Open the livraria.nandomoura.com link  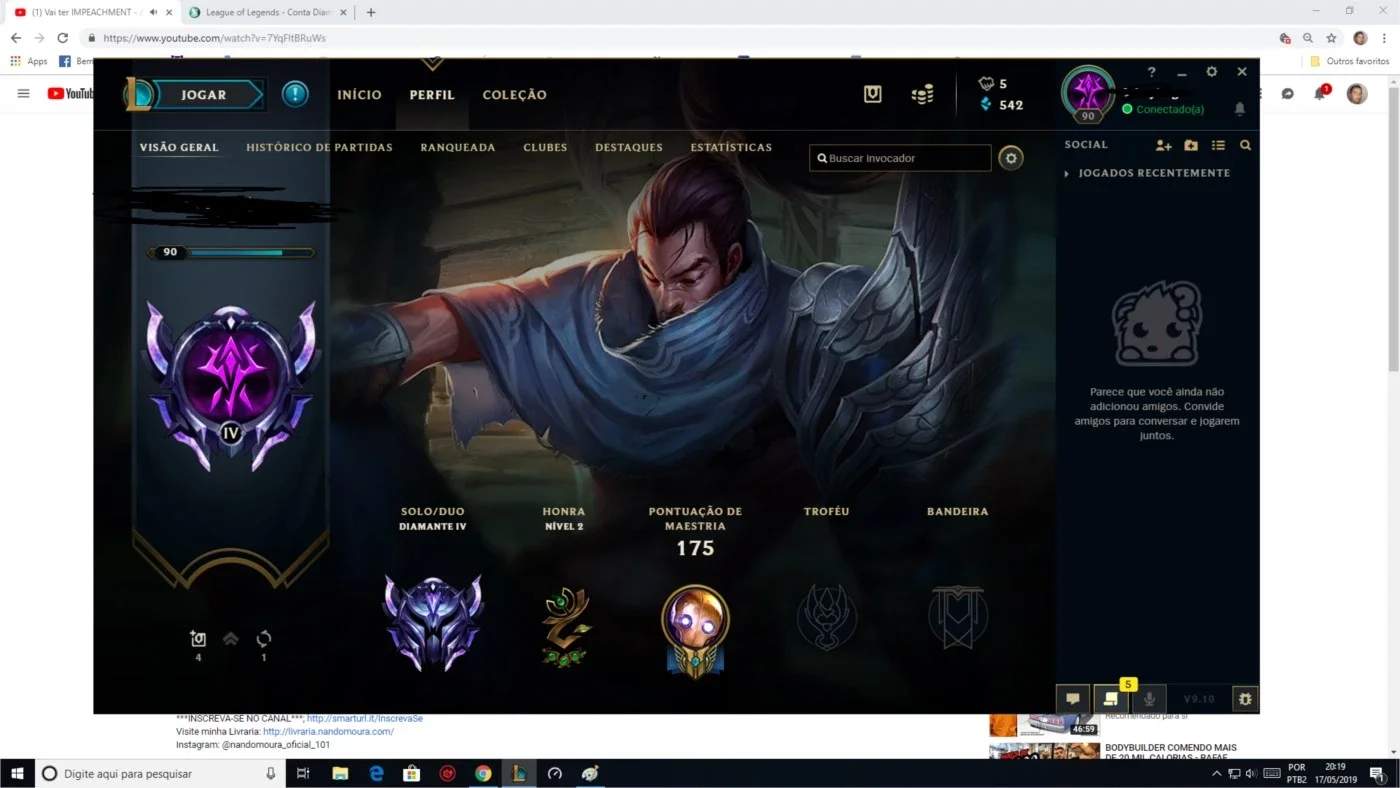pos(328,731)
